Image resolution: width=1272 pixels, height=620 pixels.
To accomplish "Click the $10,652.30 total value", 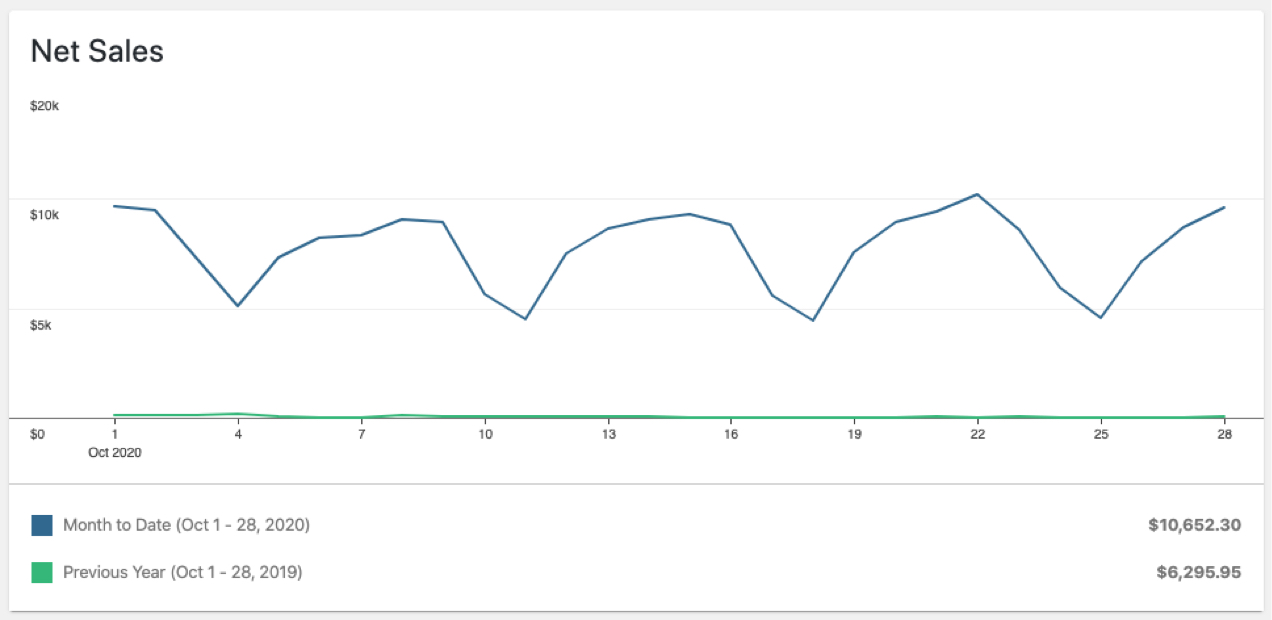I will coord(1195,525).
